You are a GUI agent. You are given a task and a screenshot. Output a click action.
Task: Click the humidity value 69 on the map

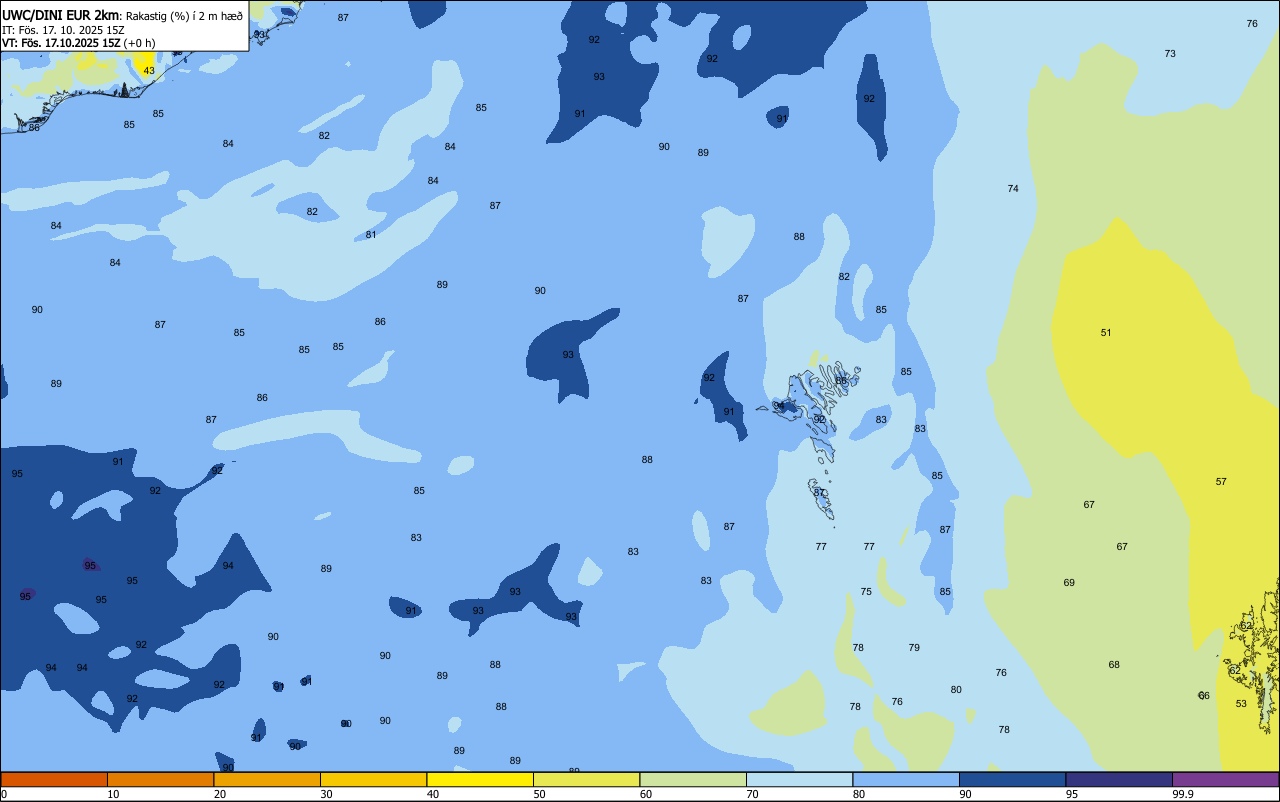point(1069,583)
